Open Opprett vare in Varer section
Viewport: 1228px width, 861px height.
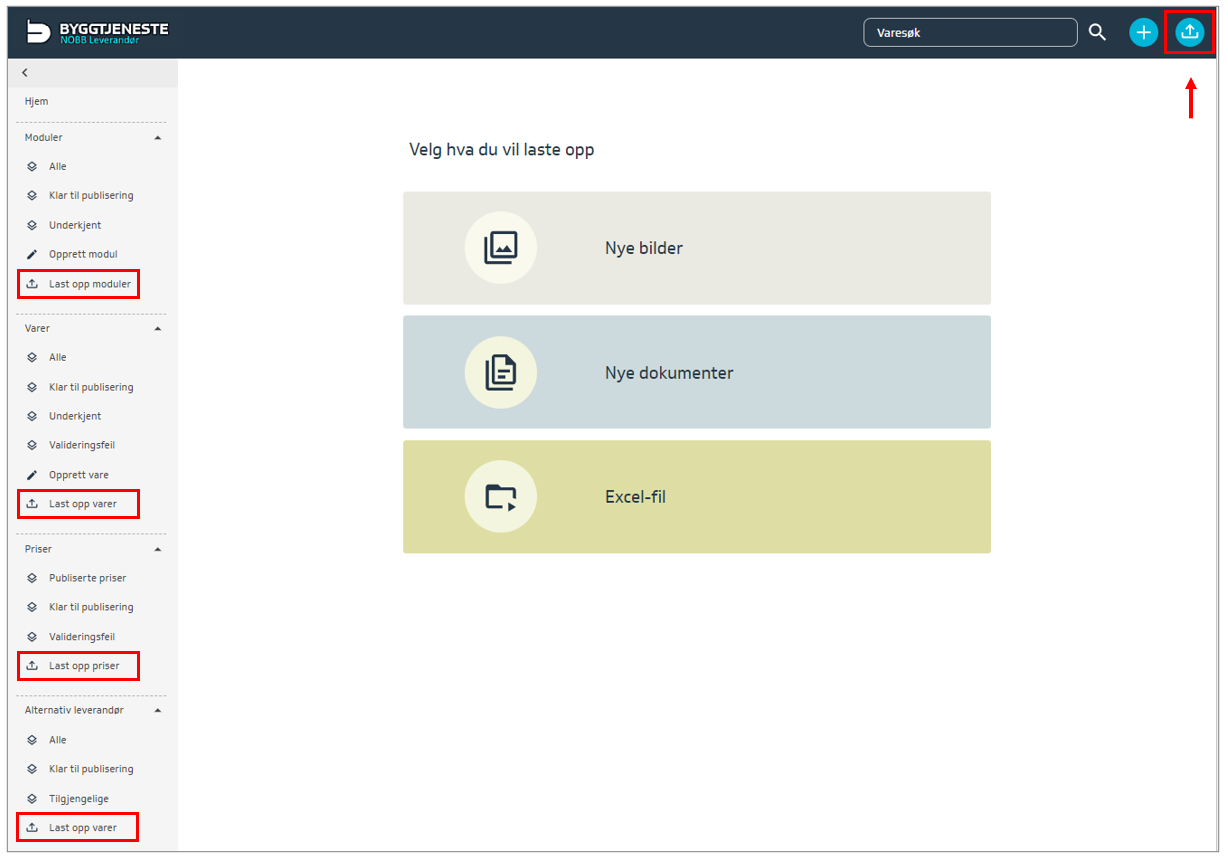[78, 475]
